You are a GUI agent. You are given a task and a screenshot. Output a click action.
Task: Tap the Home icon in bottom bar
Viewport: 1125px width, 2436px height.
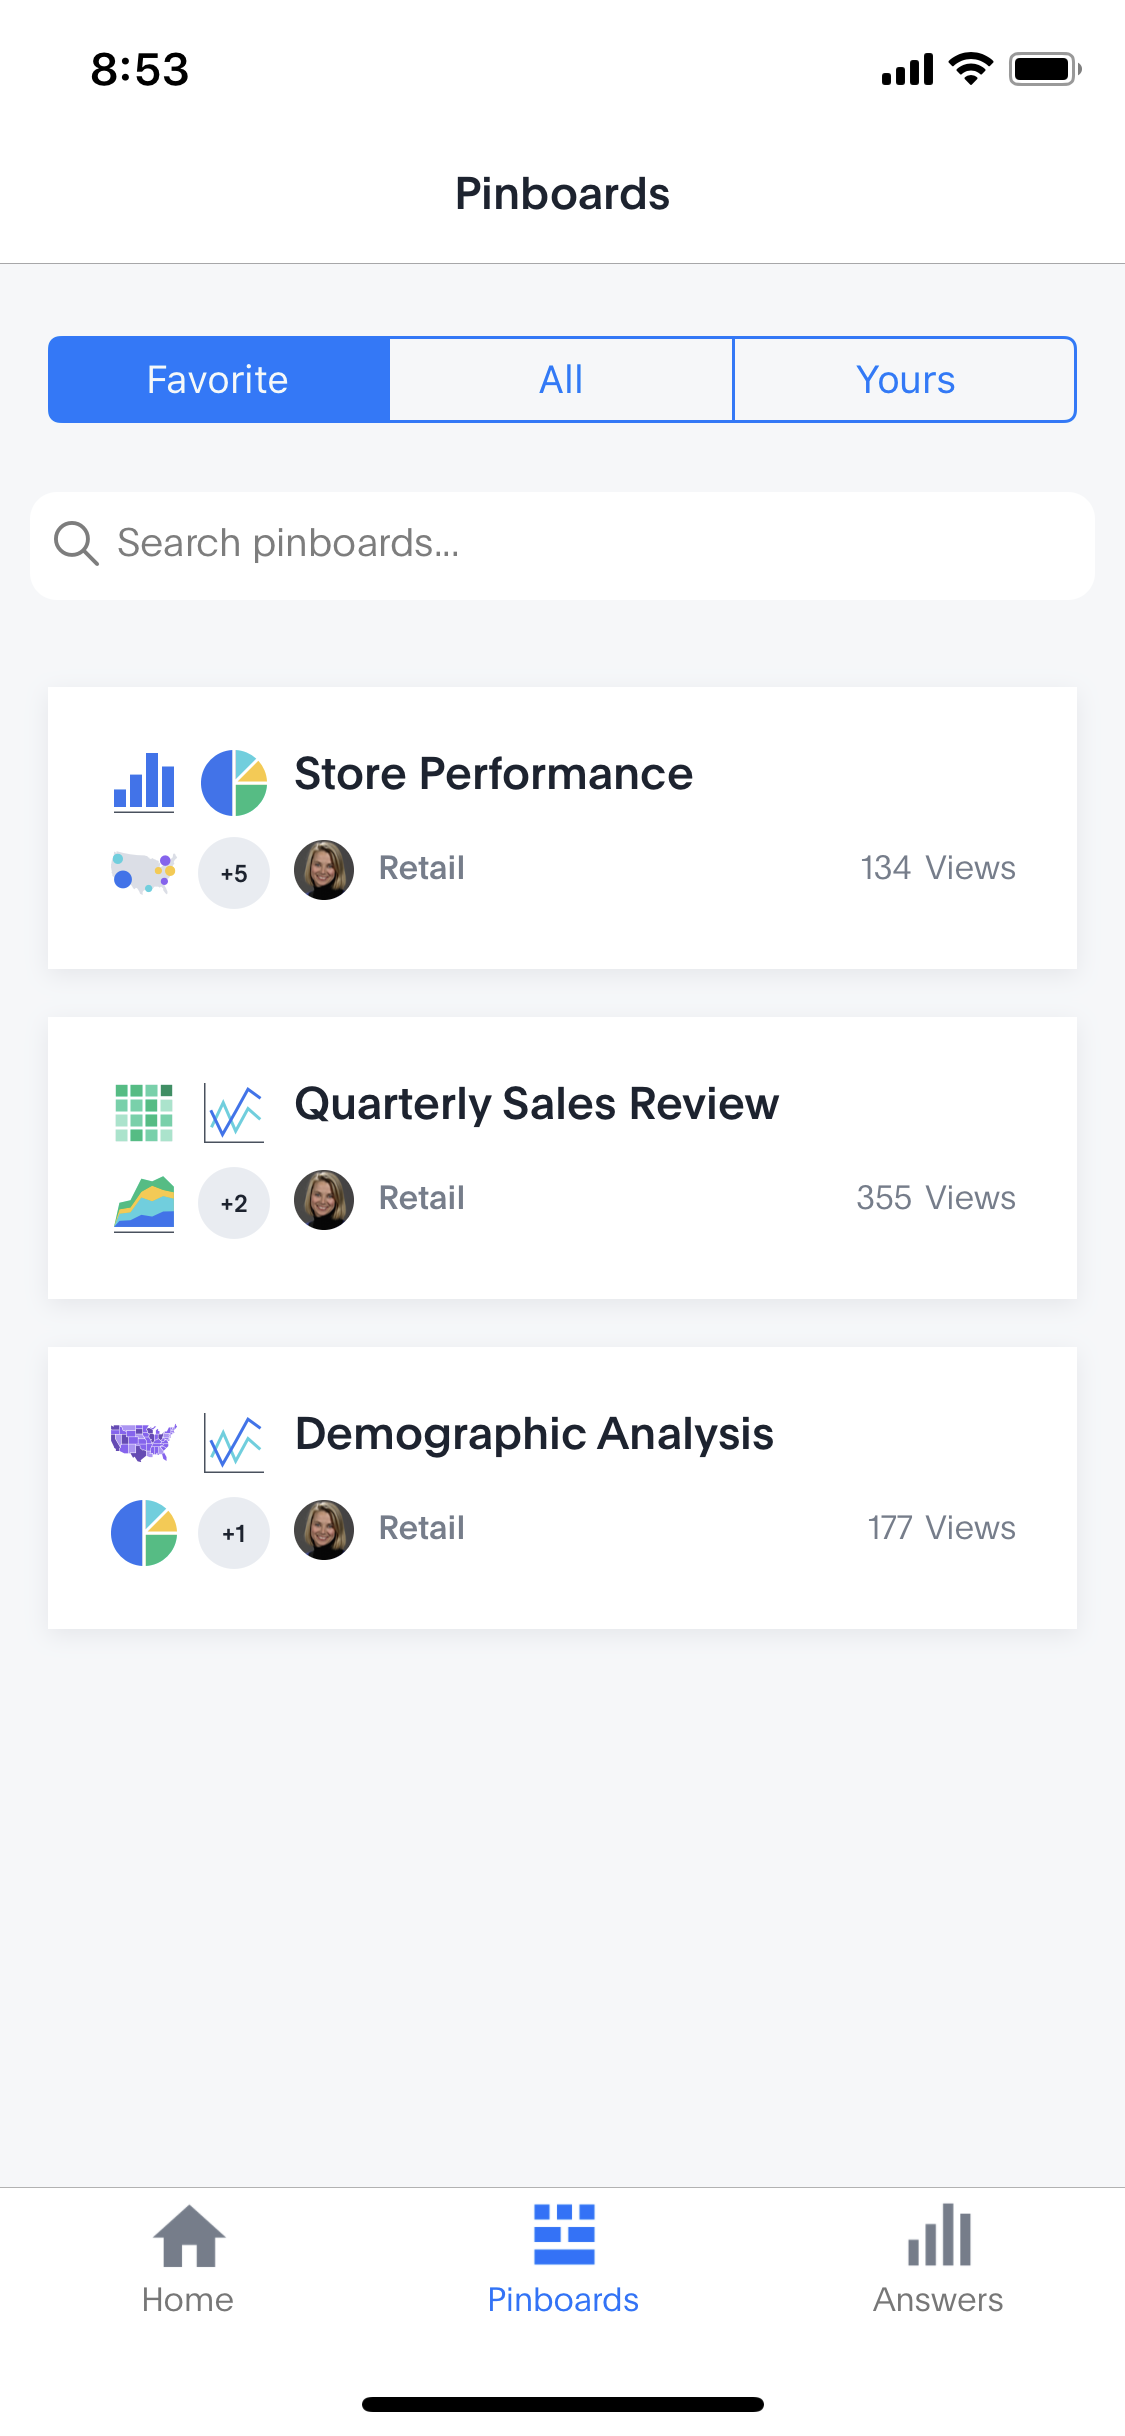tap(188, 2236)
